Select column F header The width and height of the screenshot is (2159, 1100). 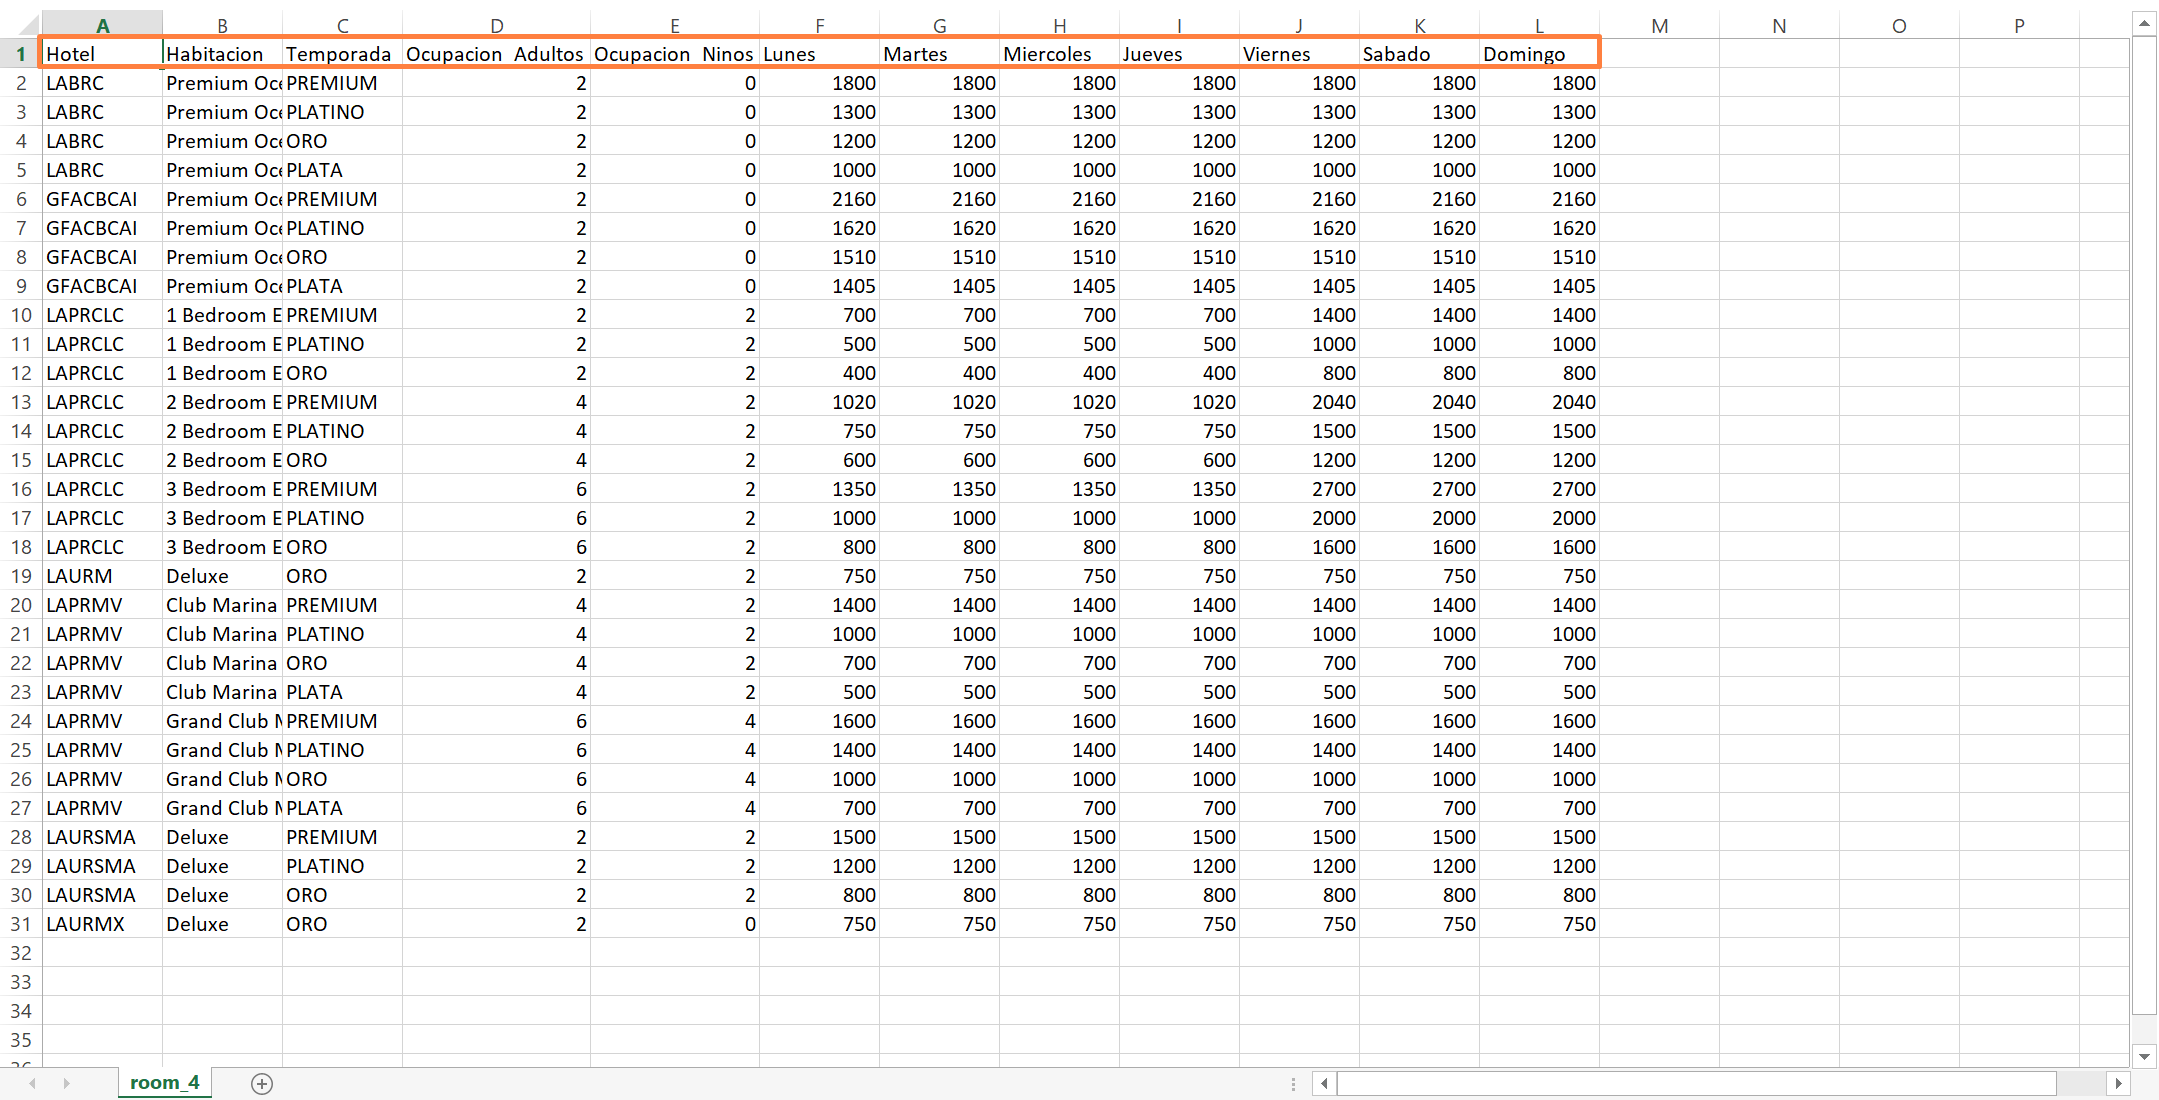tap(819, 26)
